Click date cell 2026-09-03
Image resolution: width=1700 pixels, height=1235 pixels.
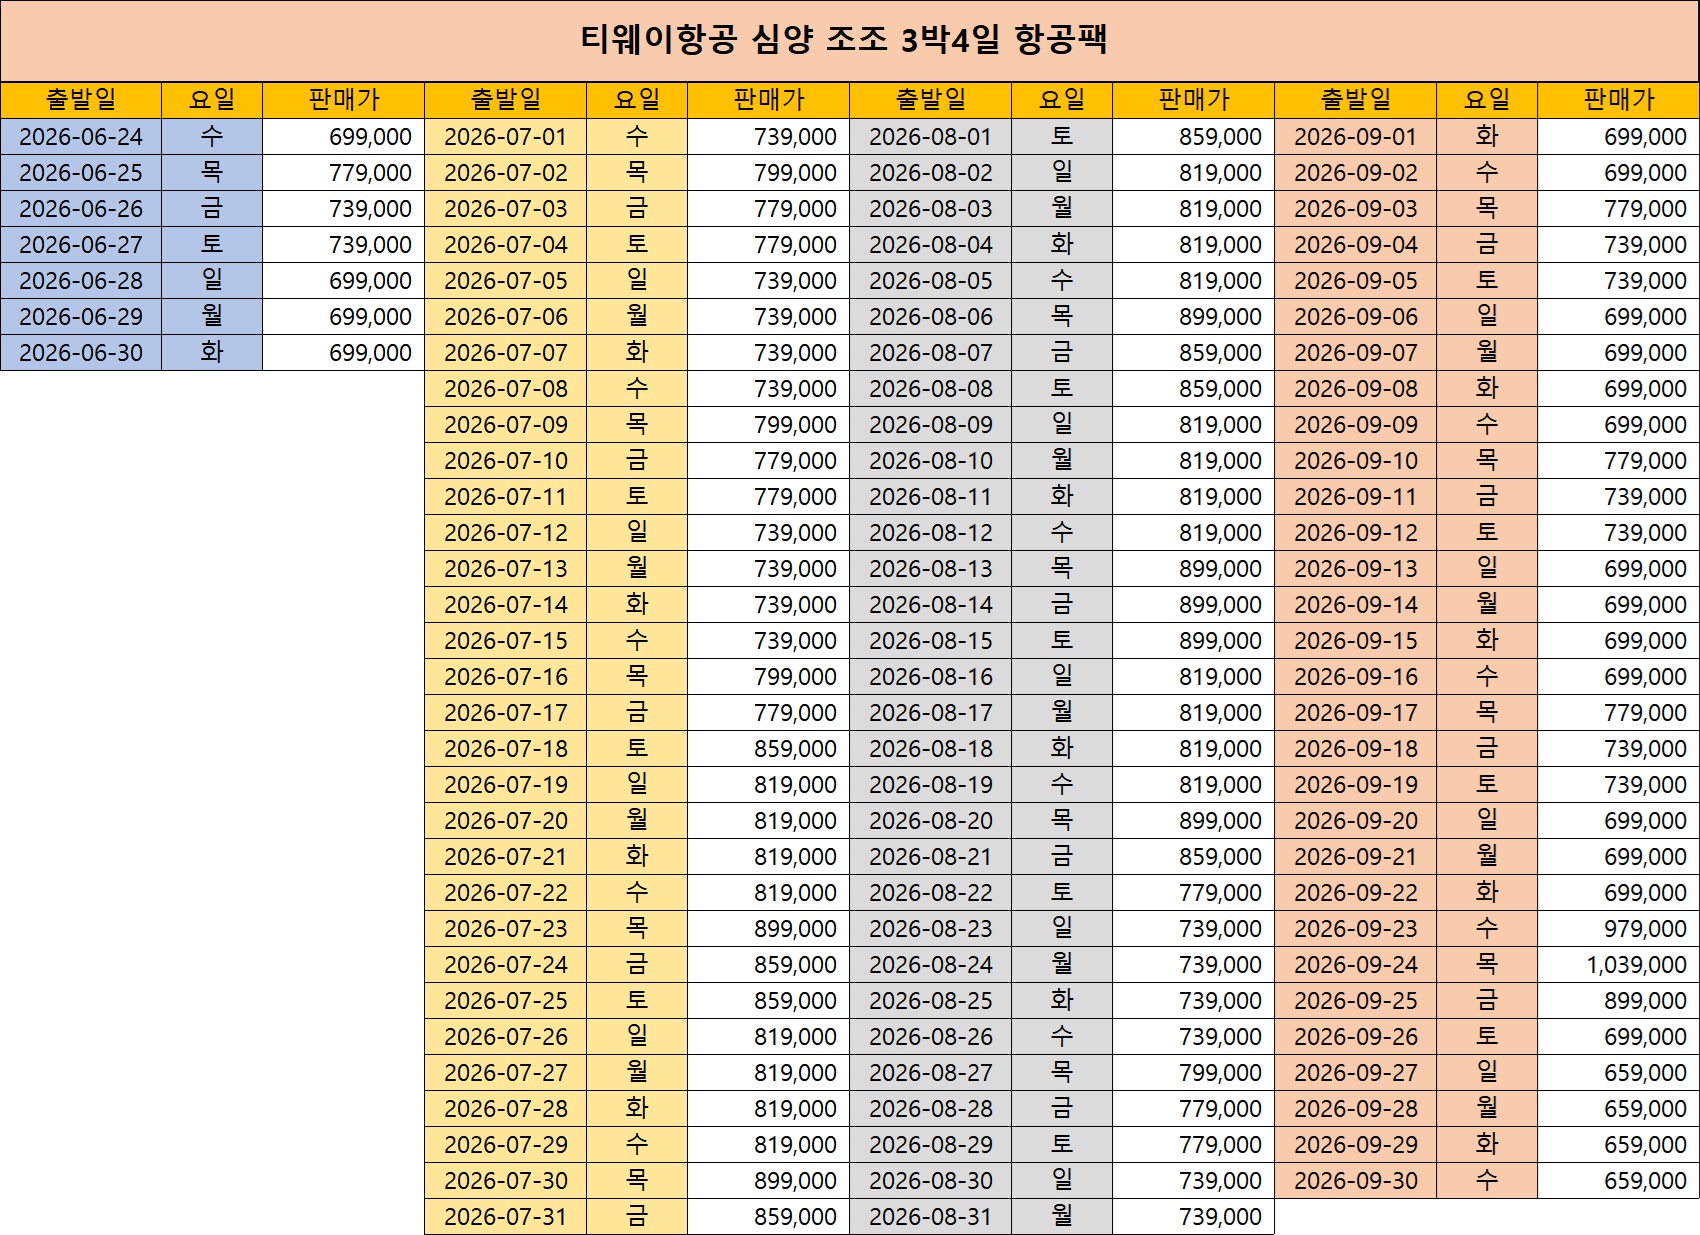tap(1355, 209)
